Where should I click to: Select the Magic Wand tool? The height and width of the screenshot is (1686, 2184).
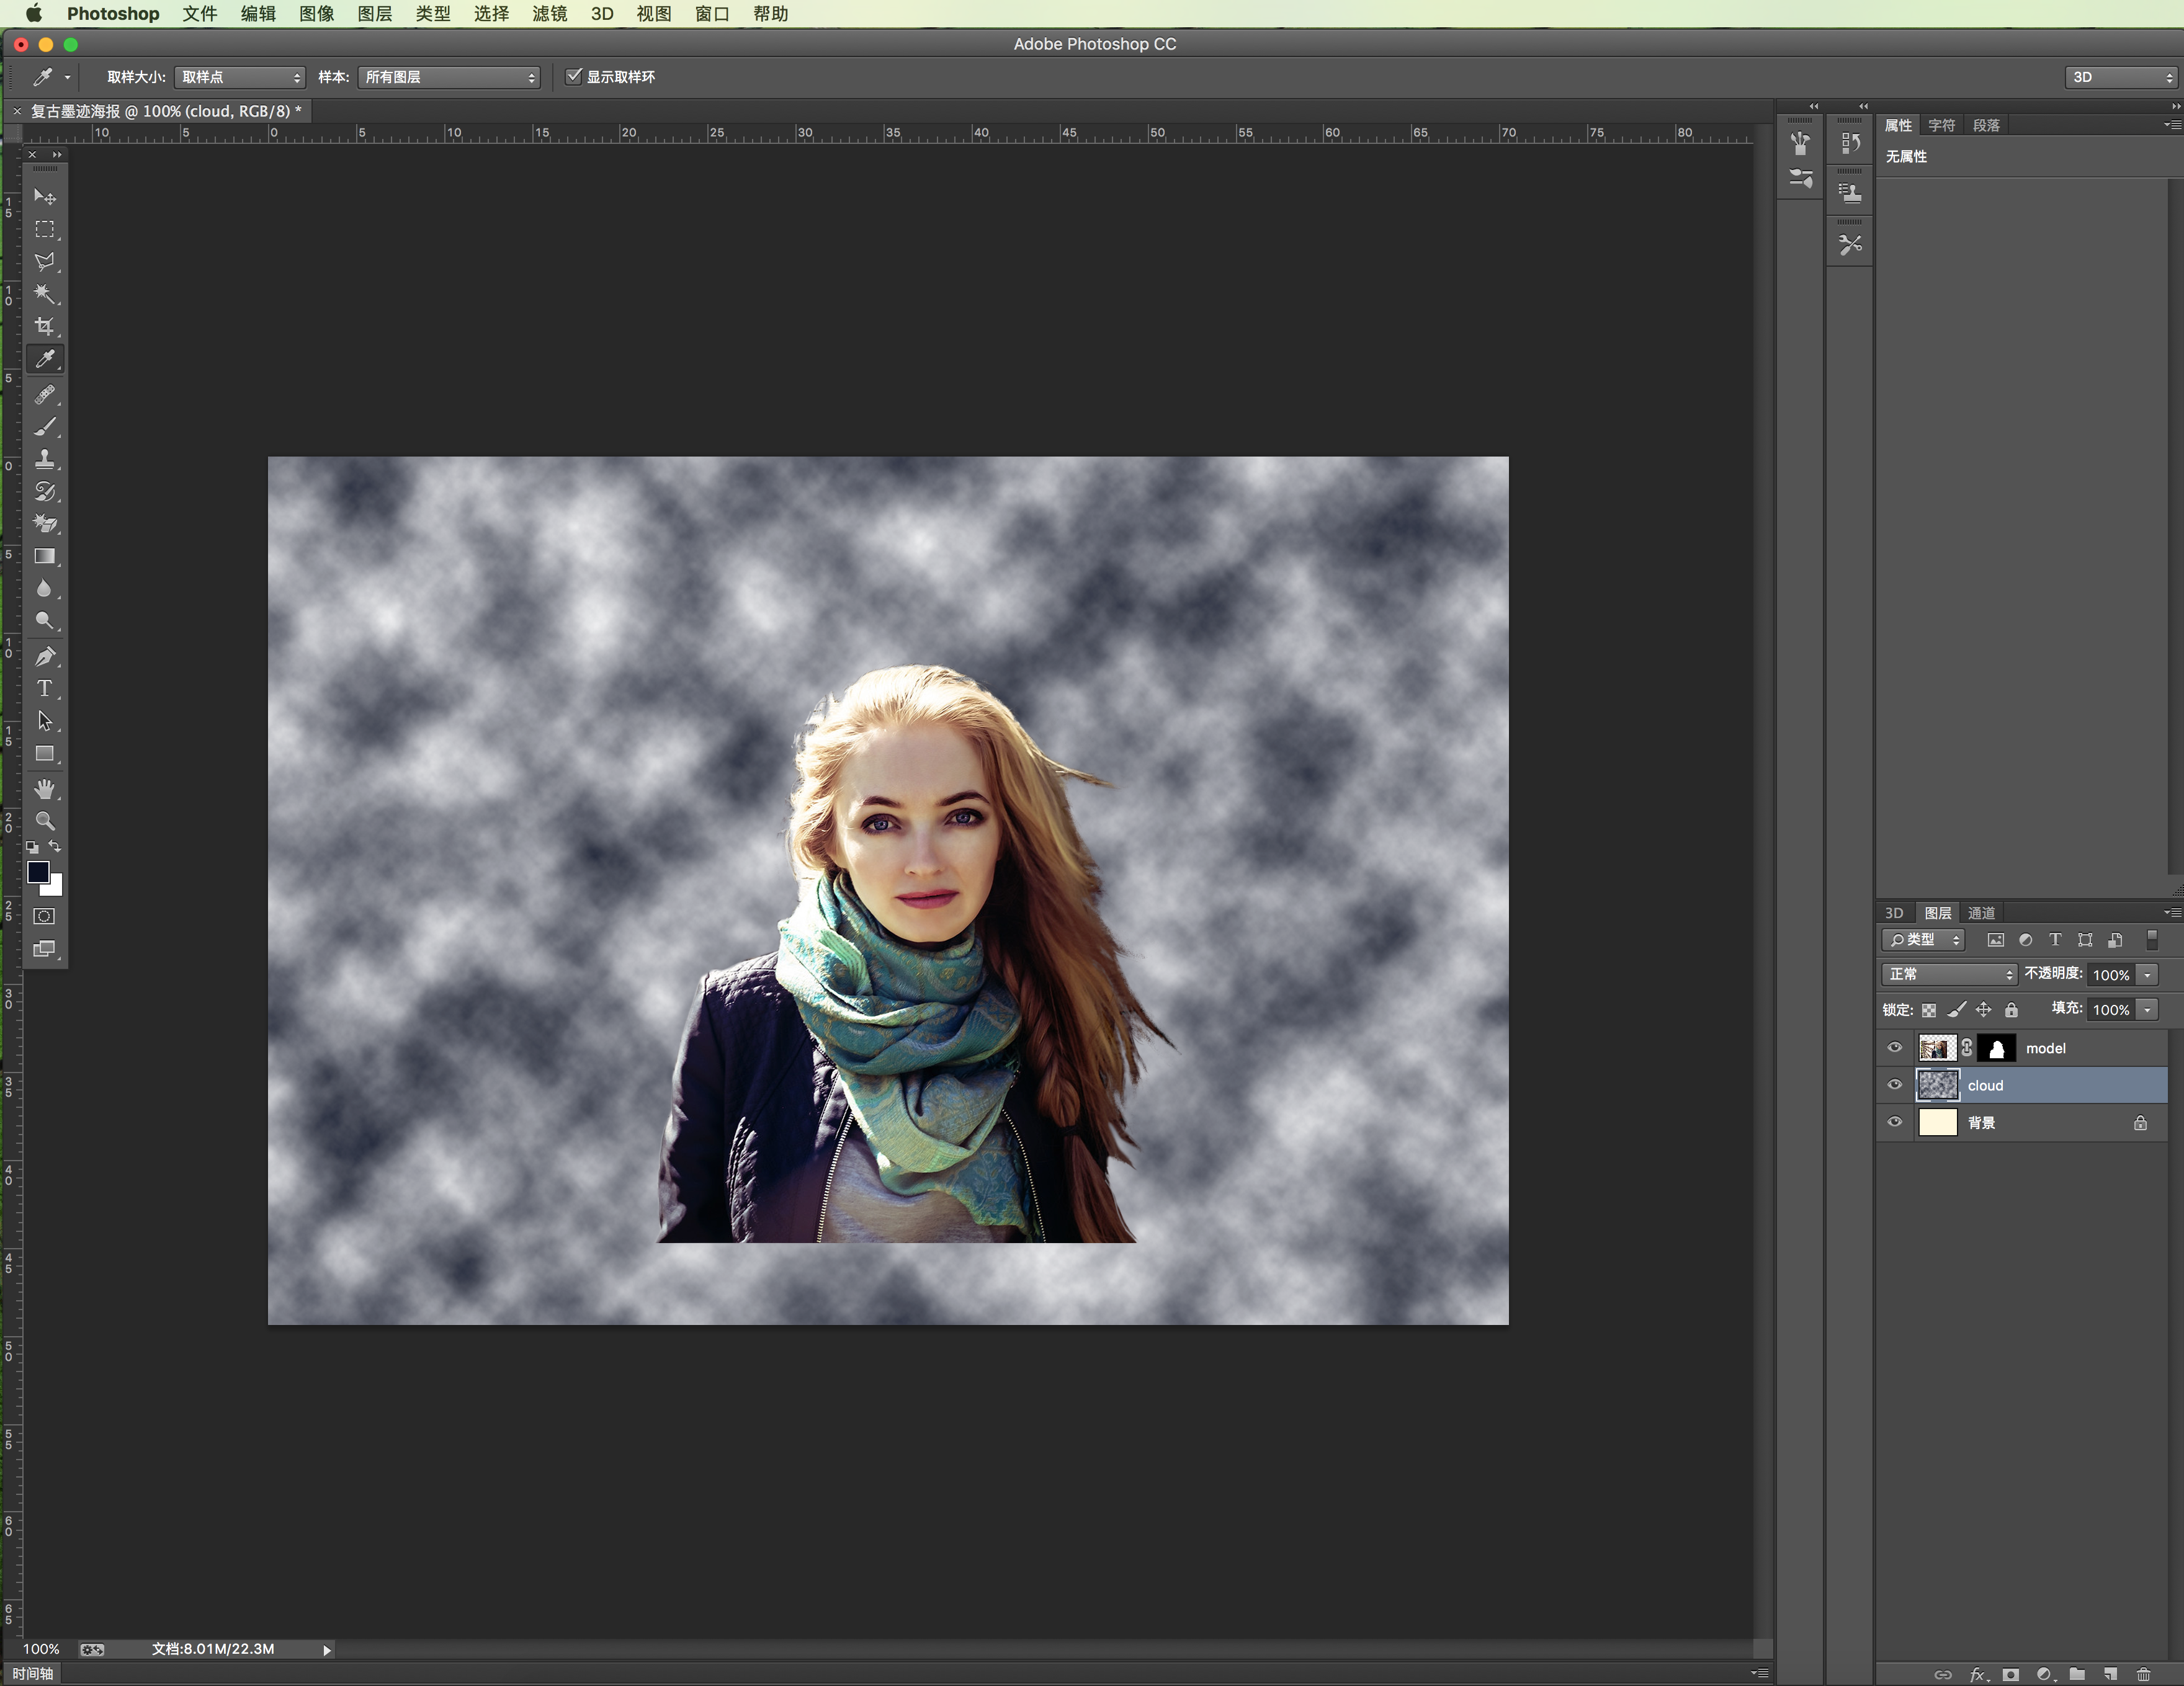click(45, 293)
